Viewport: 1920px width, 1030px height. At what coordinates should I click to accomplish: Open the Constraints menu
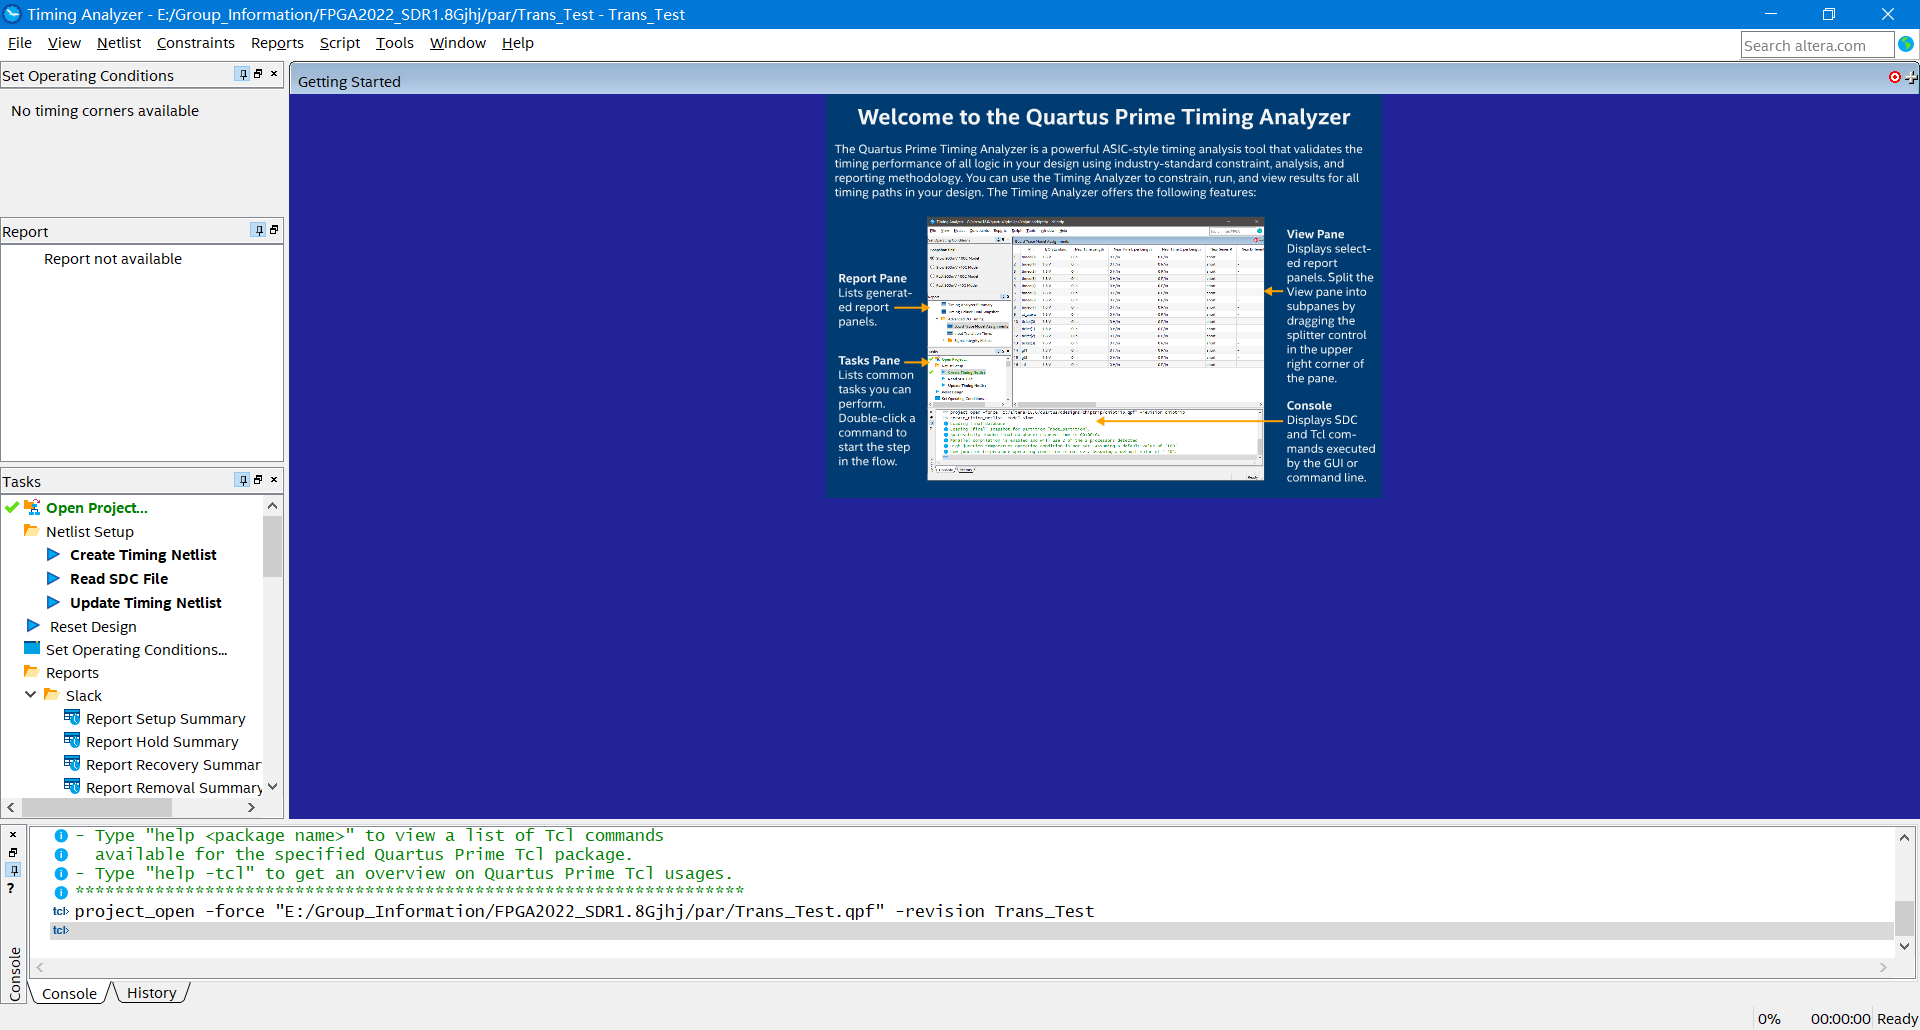pyautogui.click(x=196, y=43)
